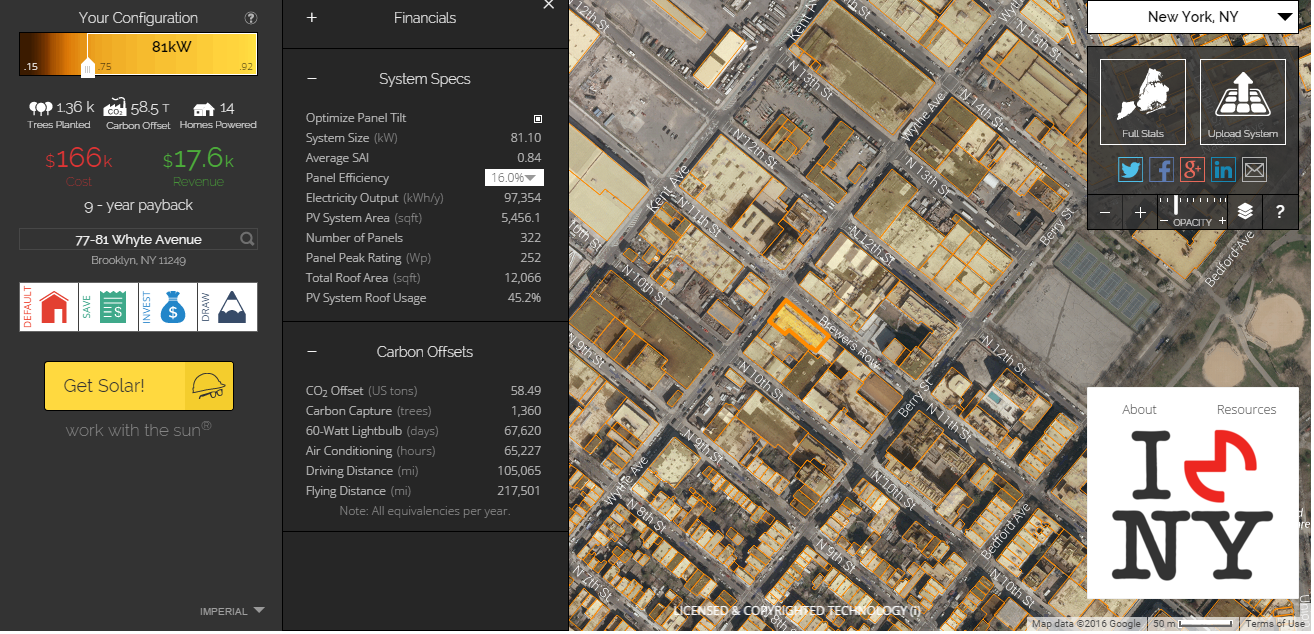The image size is (1314, 634).
Task: Click the Driving Distance value 105,065
Action: click(519, 471)
